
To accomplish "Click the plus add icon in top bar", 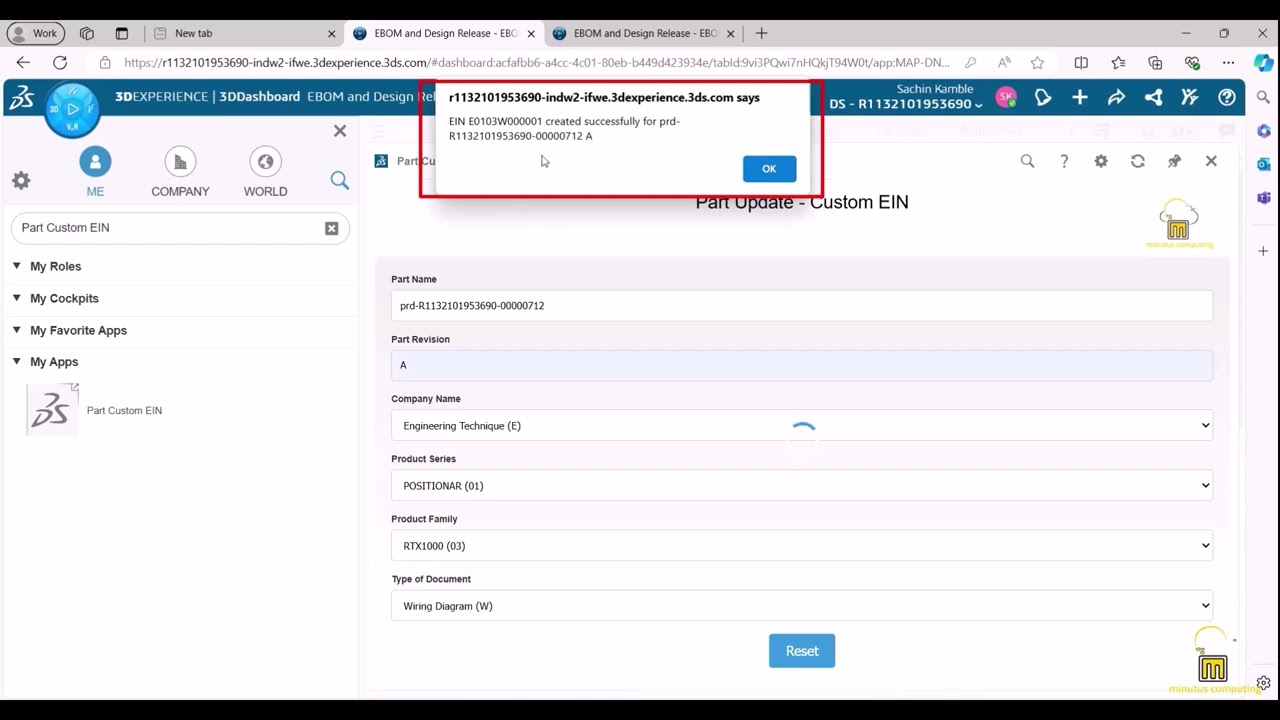I will click(1080, 97).
